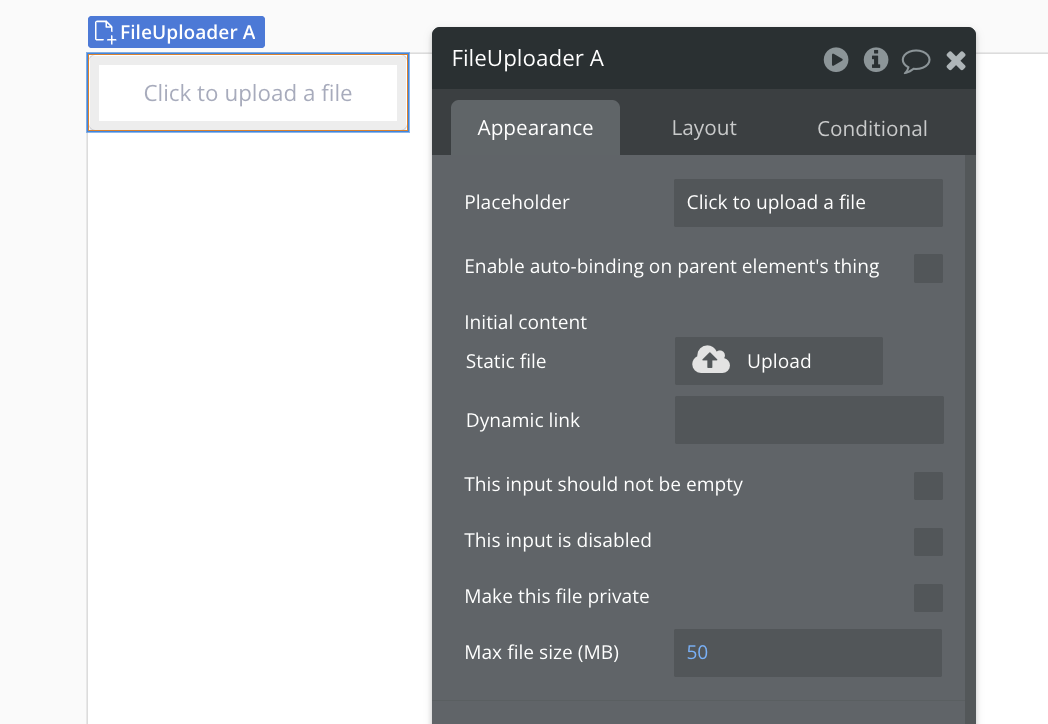
Task: Click the property panel's vertical scrollbar
Action: pos(969,400)
